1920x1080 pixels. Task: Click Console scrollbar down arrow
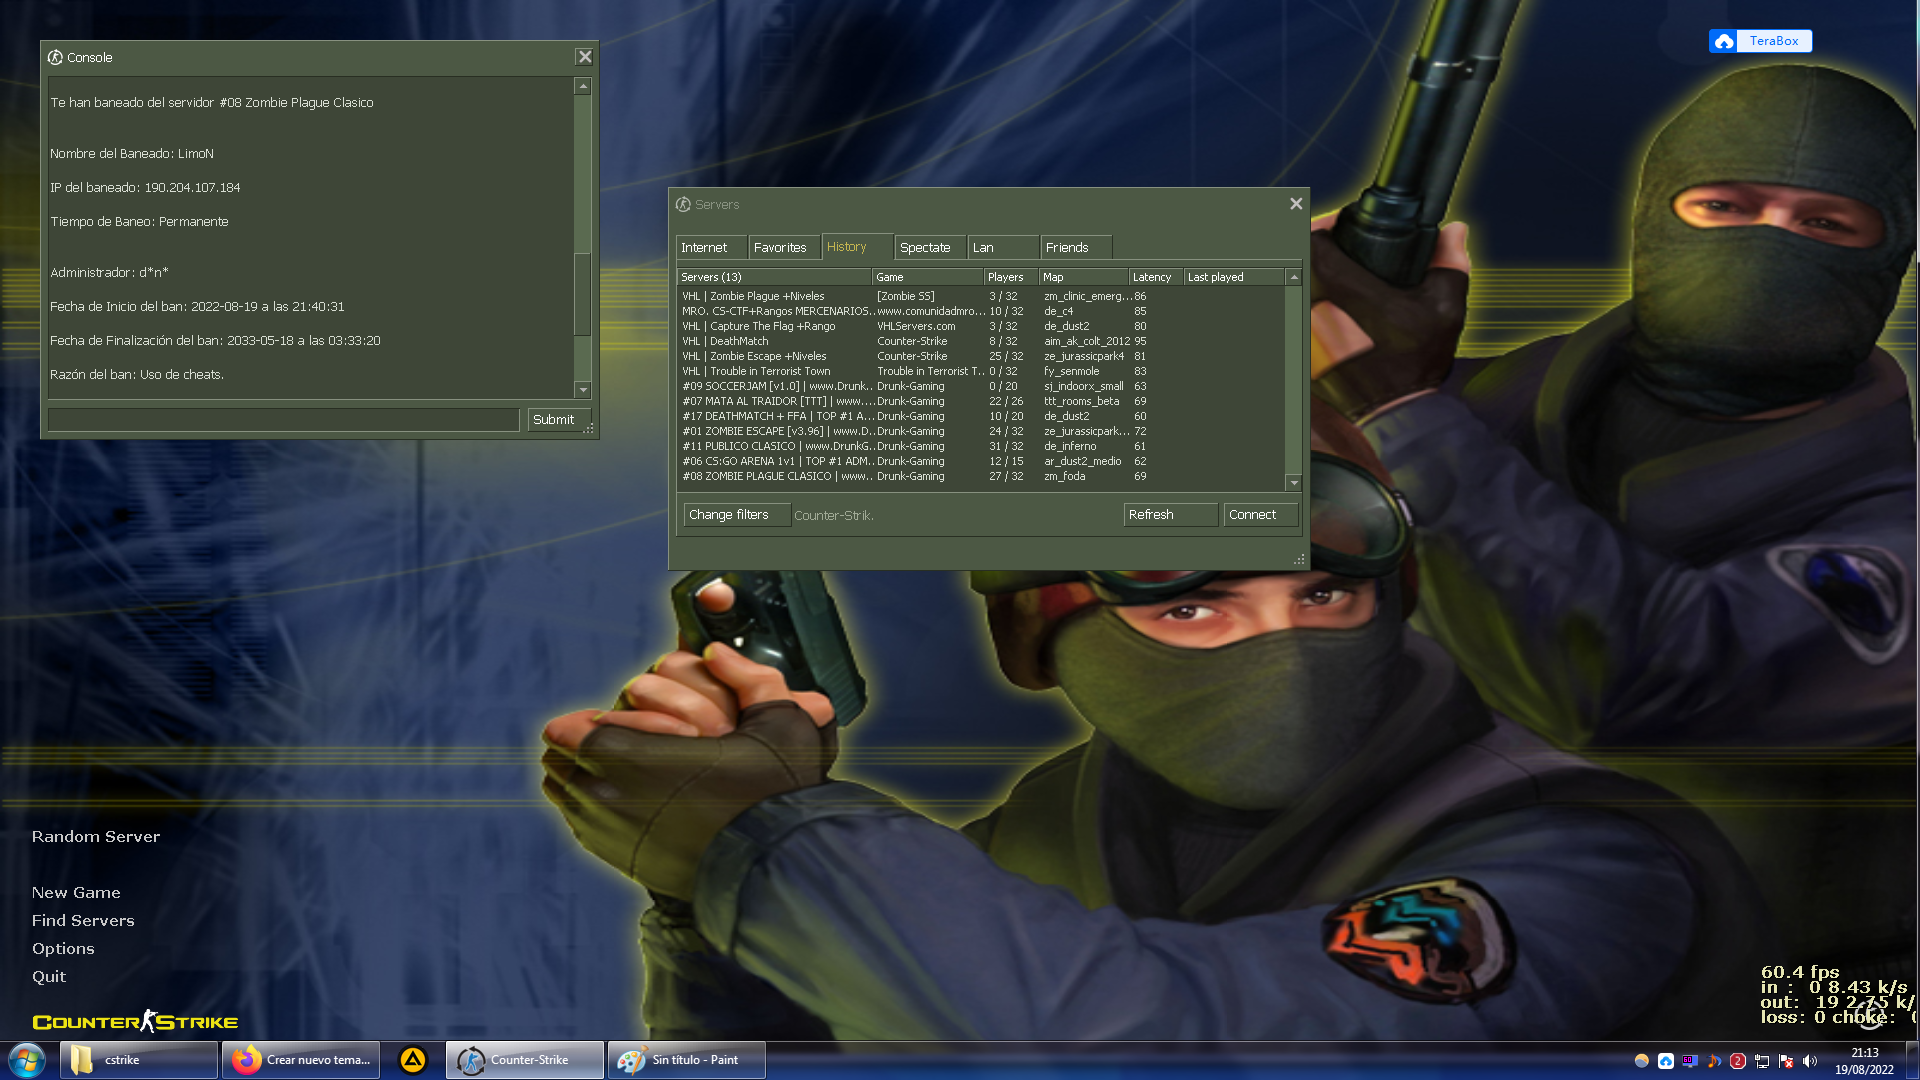[x=583, y=390]
